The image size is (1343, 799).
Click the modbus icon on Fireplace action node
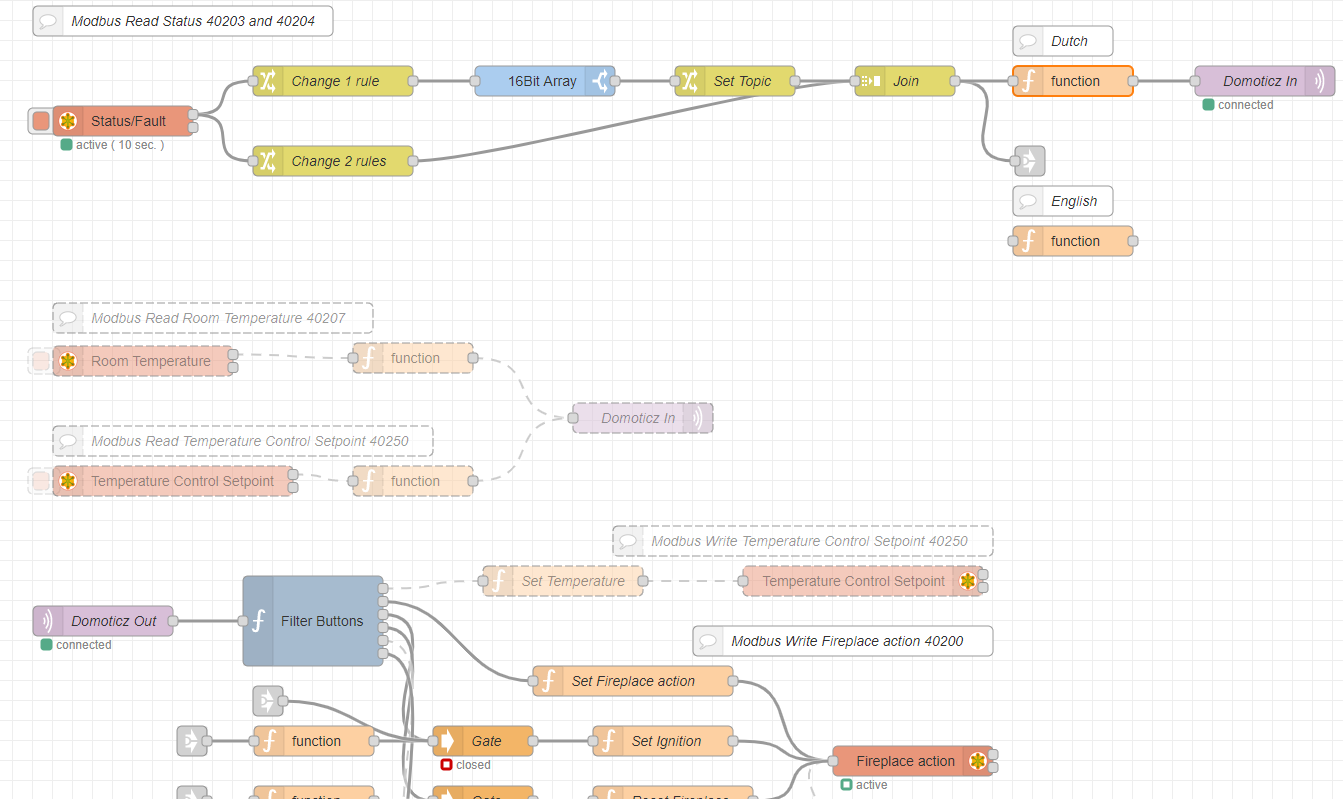click(977, 761)
